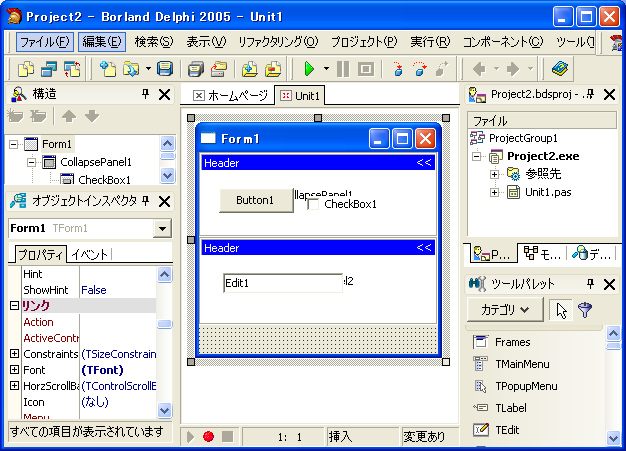Viewport: 626px width, 451px height.
Task: Click the Help book toolbar icon
Action: [x=560, y=69]
